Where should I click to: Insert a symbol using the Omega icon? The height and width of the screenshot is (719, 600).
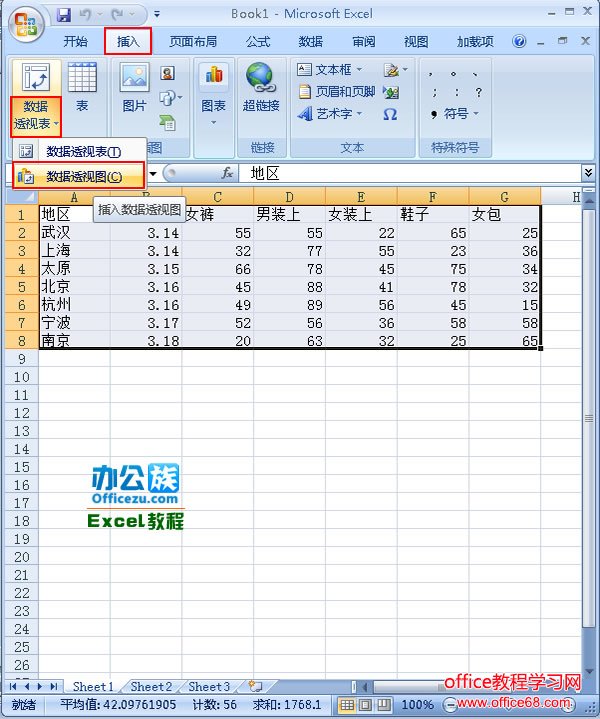(390, 114)
